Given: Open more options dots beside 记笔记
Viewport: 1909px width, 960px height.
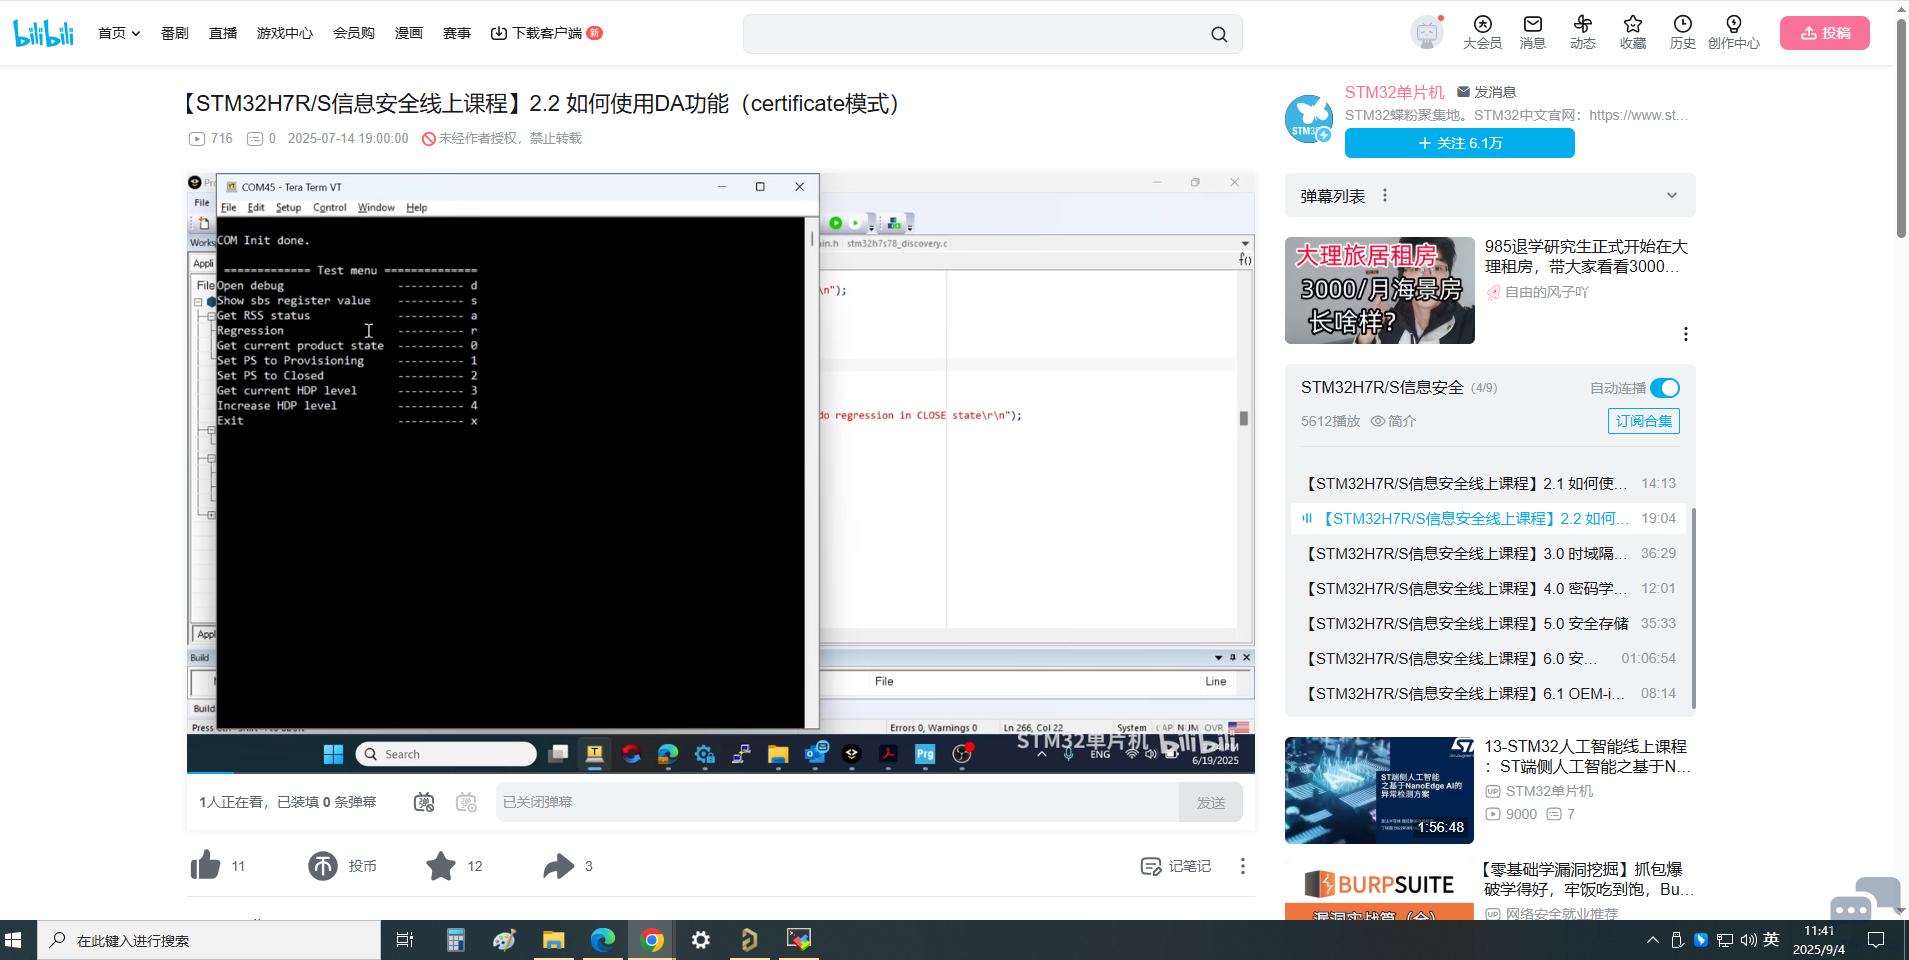Looking at the screenshot, I should coord(1243,866).
